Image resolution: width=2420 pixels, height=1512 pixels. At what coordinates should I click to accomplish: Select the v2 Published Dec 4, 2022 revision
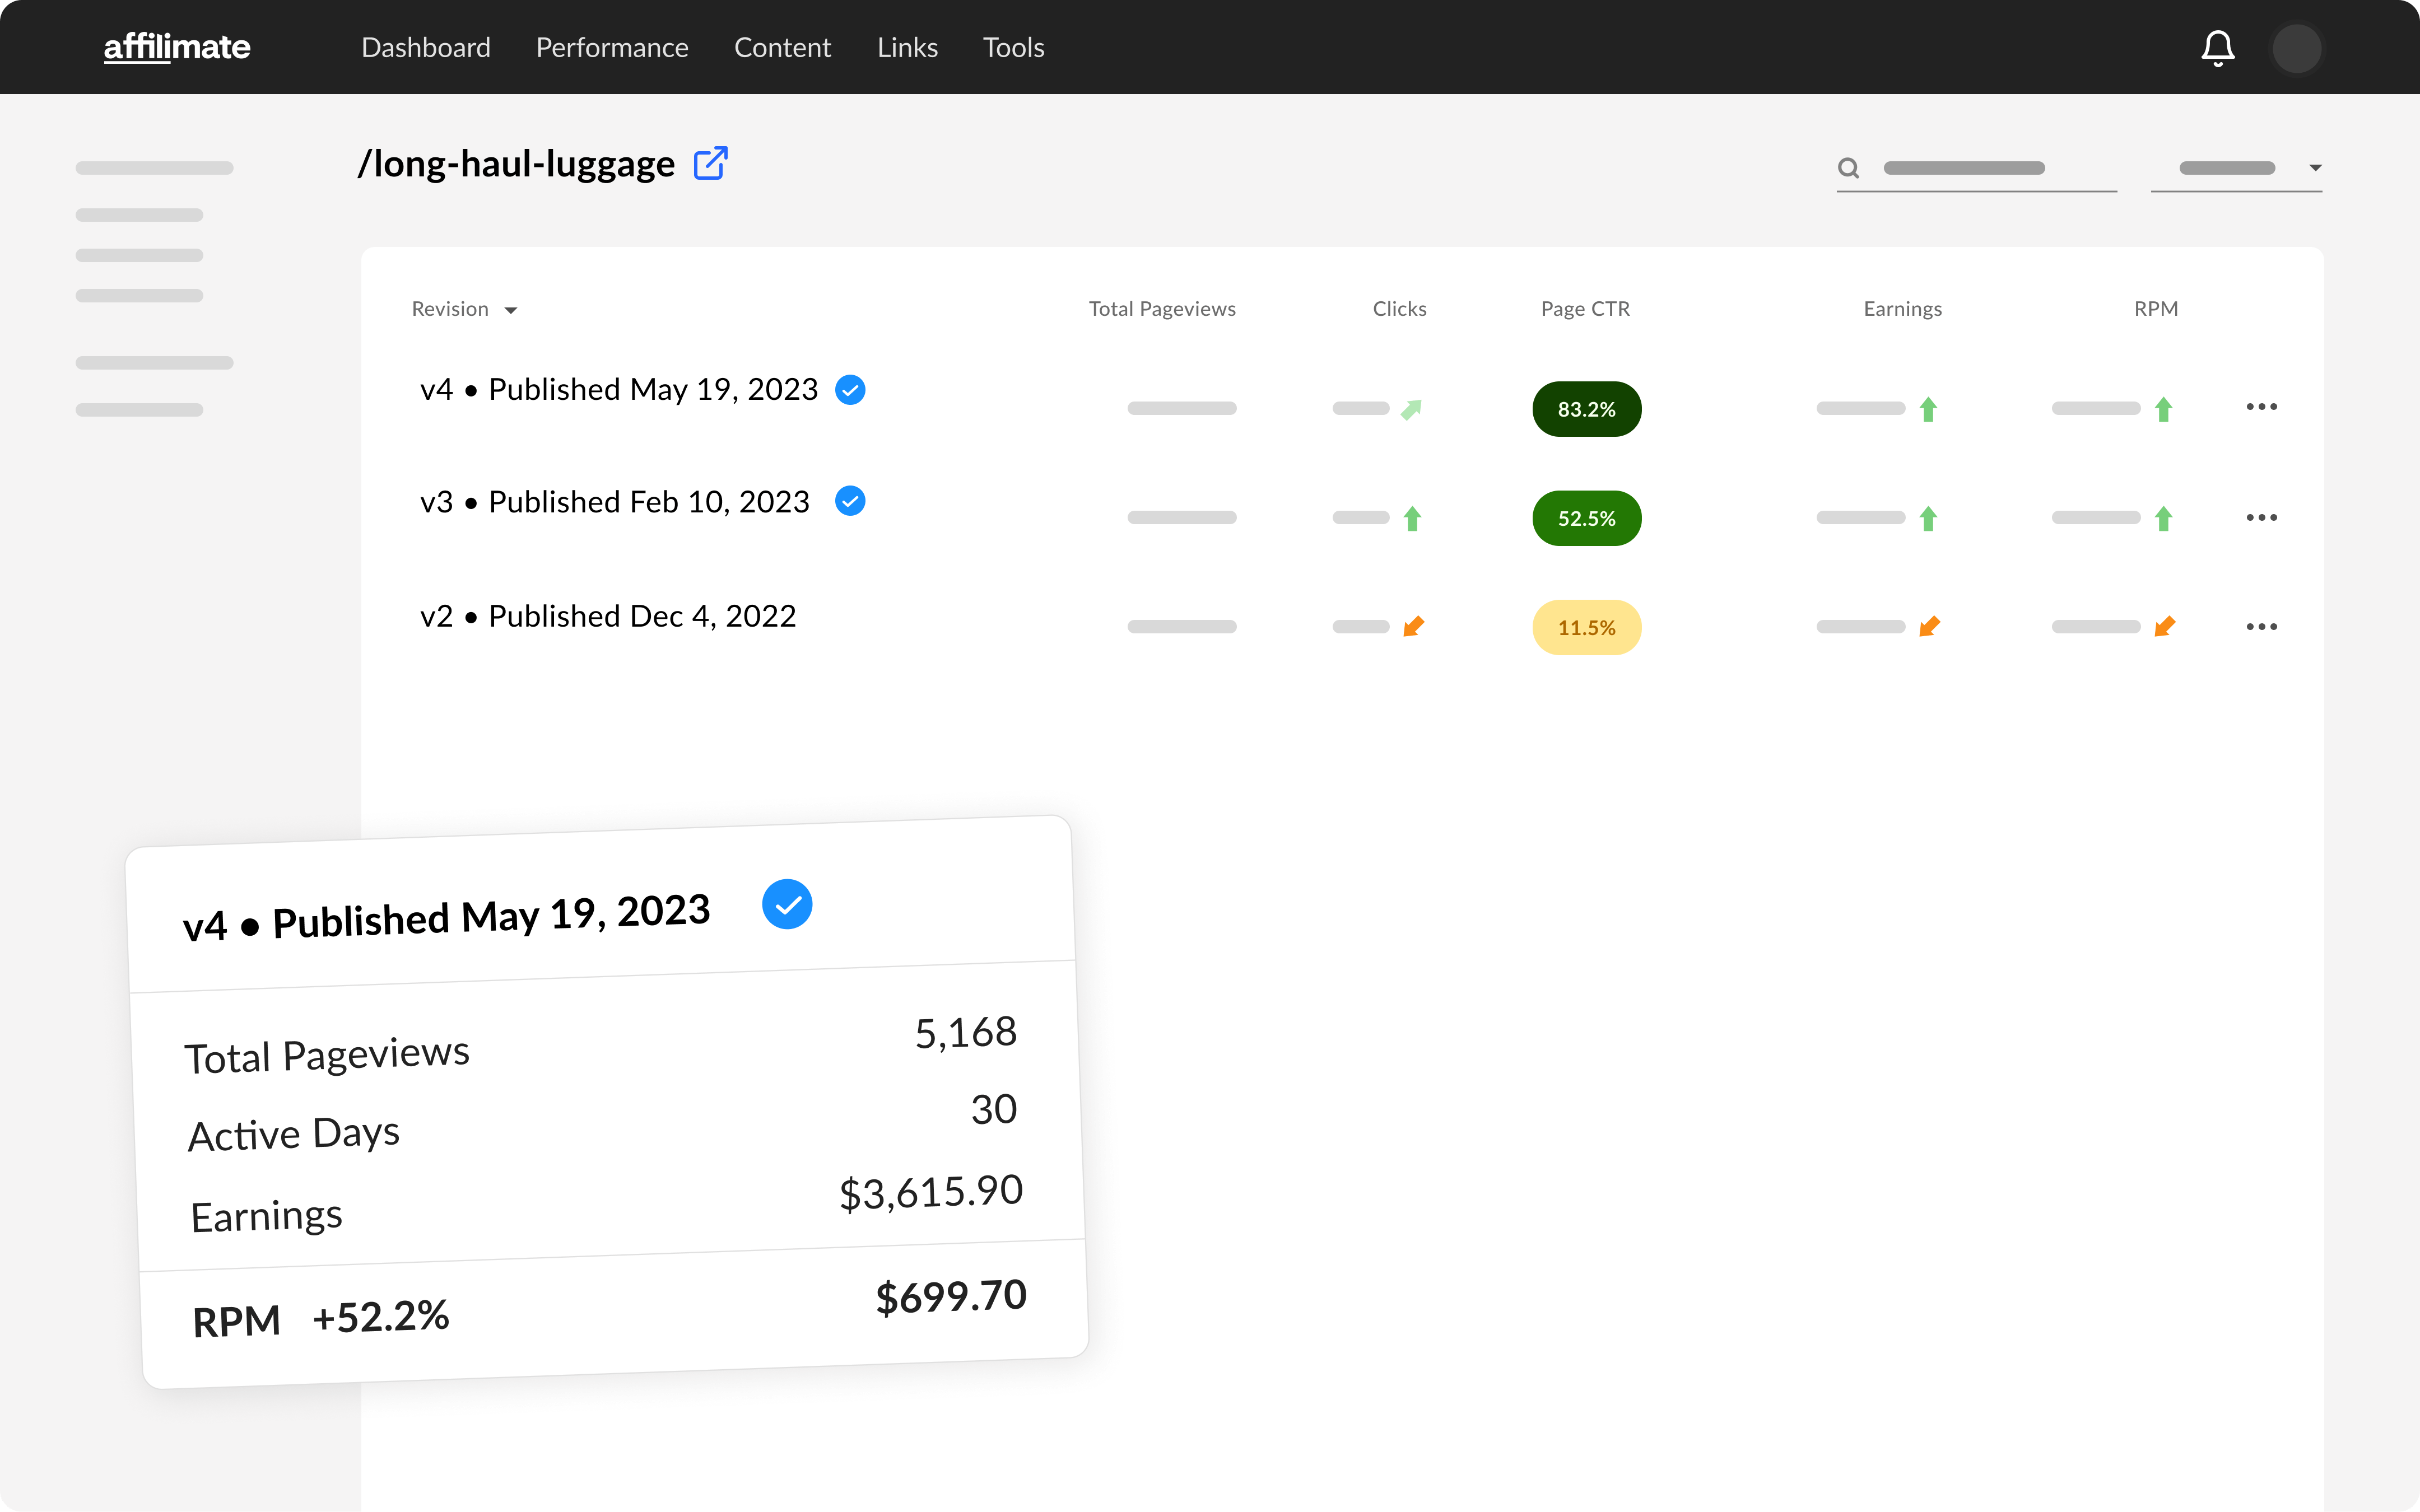pos(608,616)
